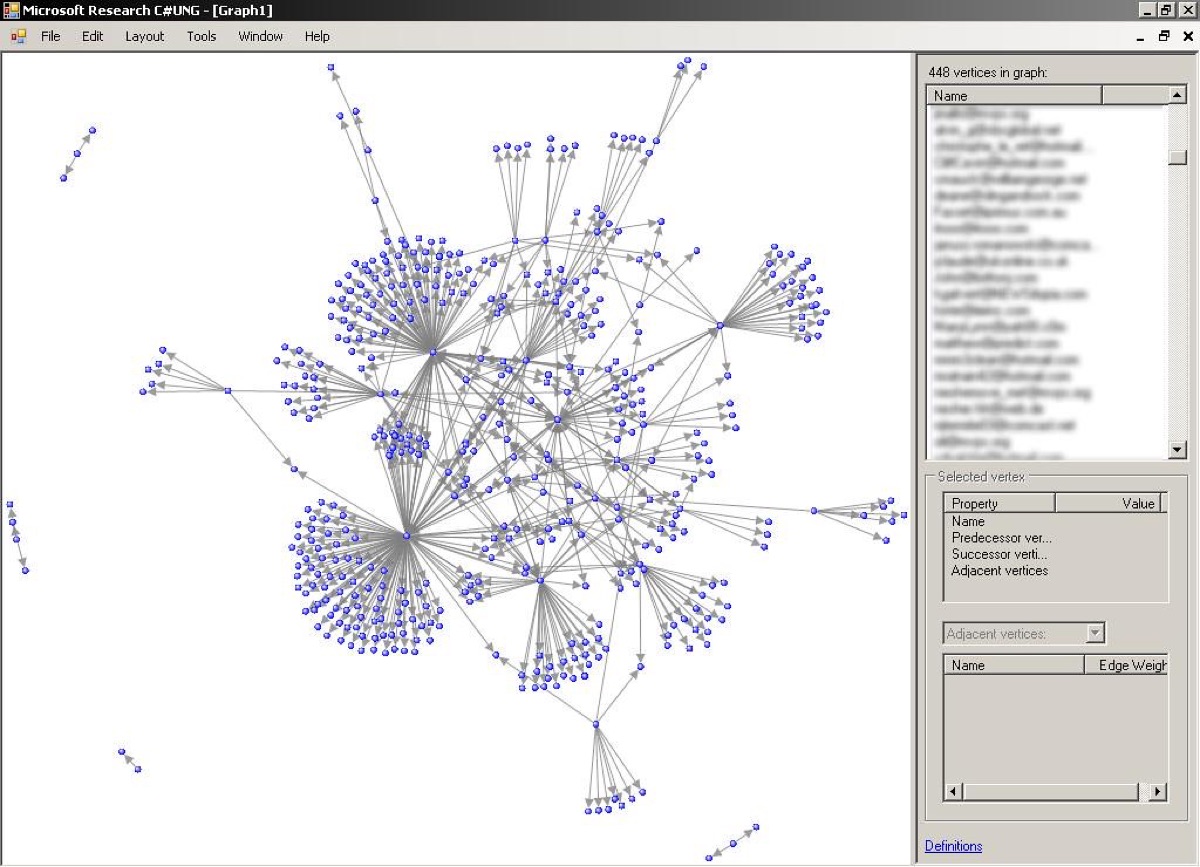Image resolution: width=1200 pixels, height=867 pixels.
Task: Click vertex list scroll down arrow
Action: 1178,450
